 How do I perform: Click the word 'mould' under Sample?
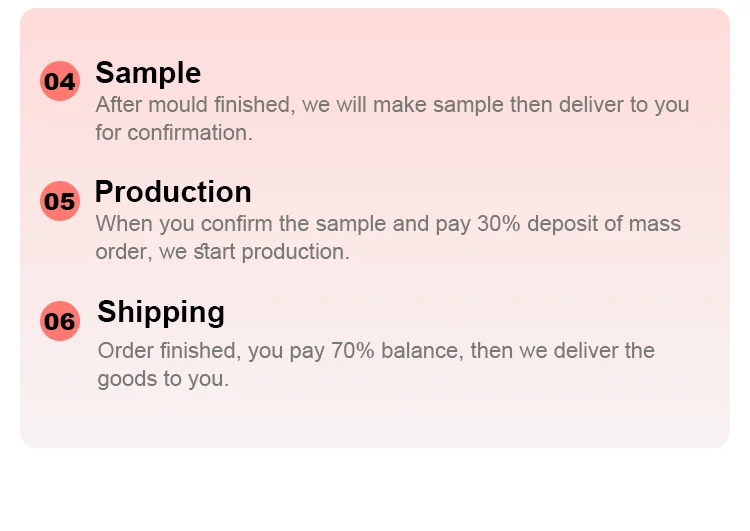click(x=178, y=104)
